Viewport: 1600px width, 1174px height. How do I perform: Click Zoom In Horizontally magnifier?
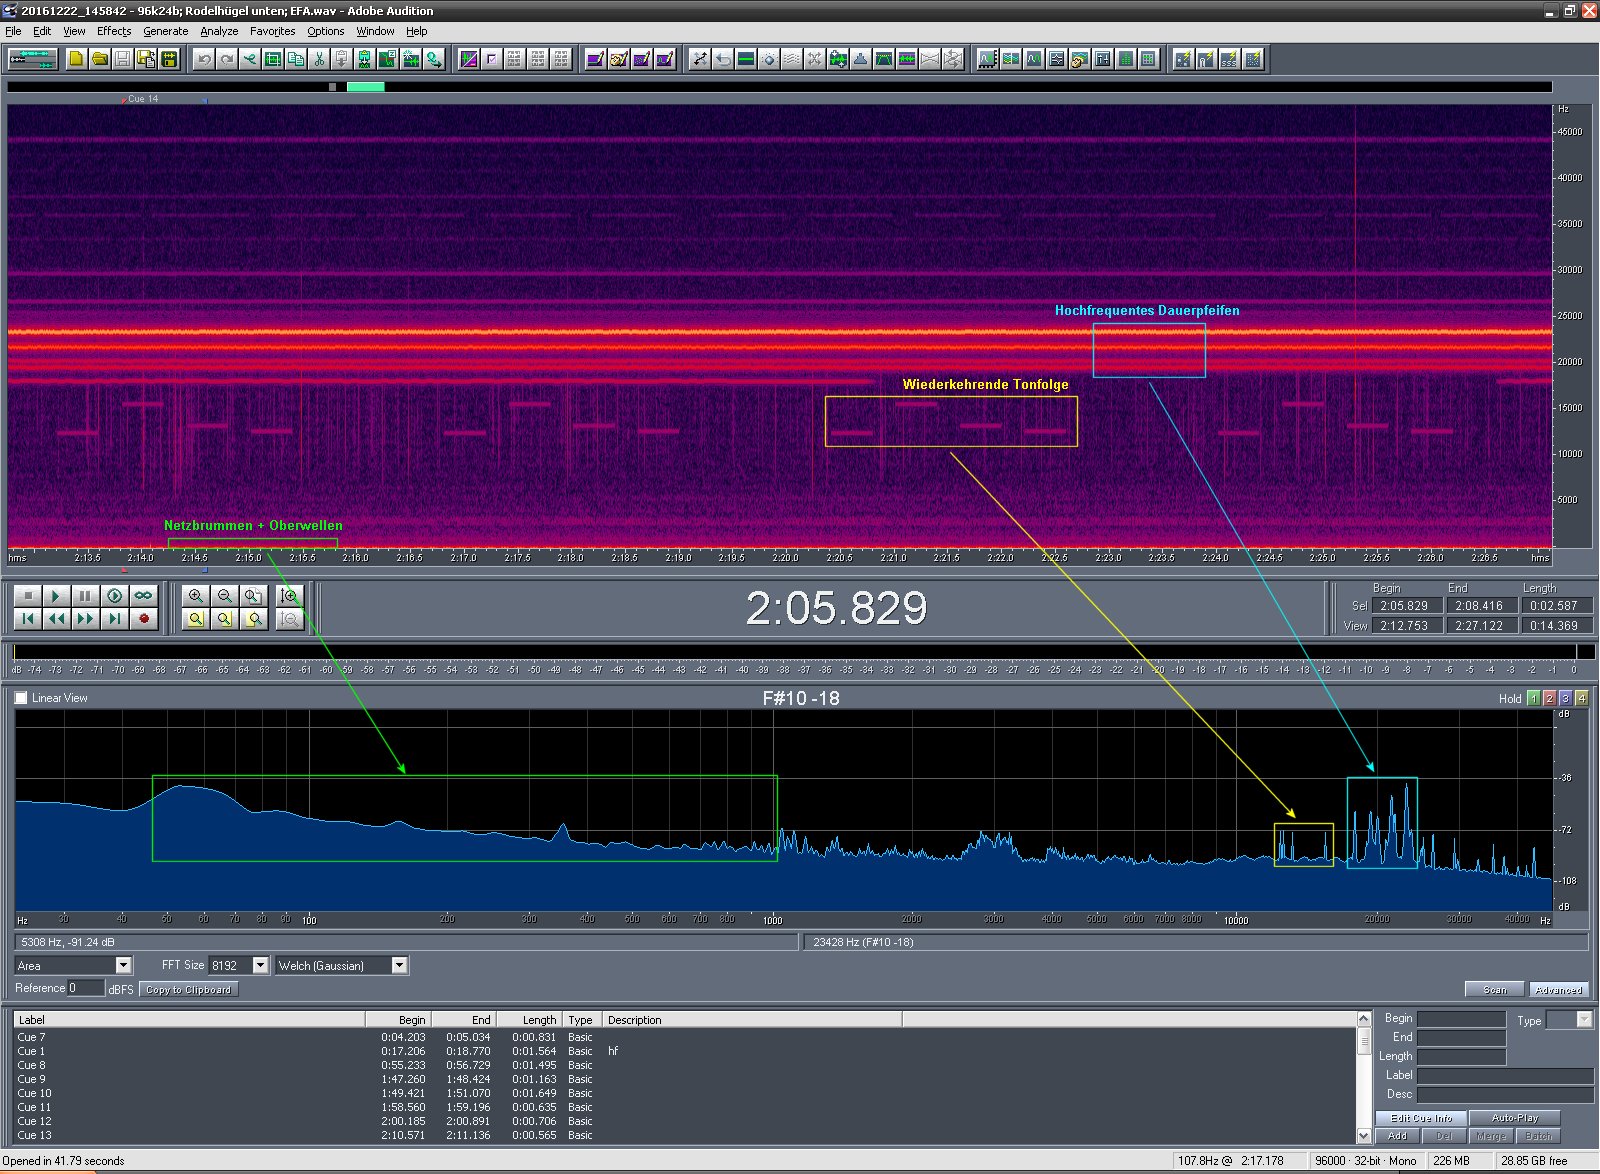pos(196,596)
